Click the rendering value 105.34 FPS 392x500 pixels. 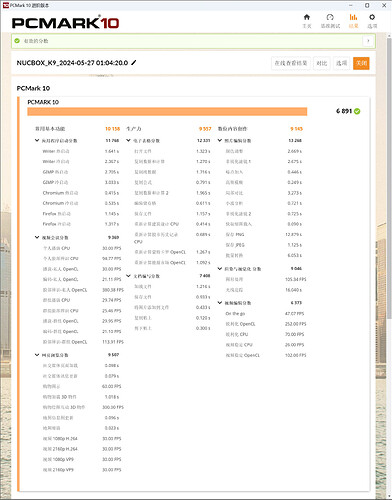click(x=296, y=279)
